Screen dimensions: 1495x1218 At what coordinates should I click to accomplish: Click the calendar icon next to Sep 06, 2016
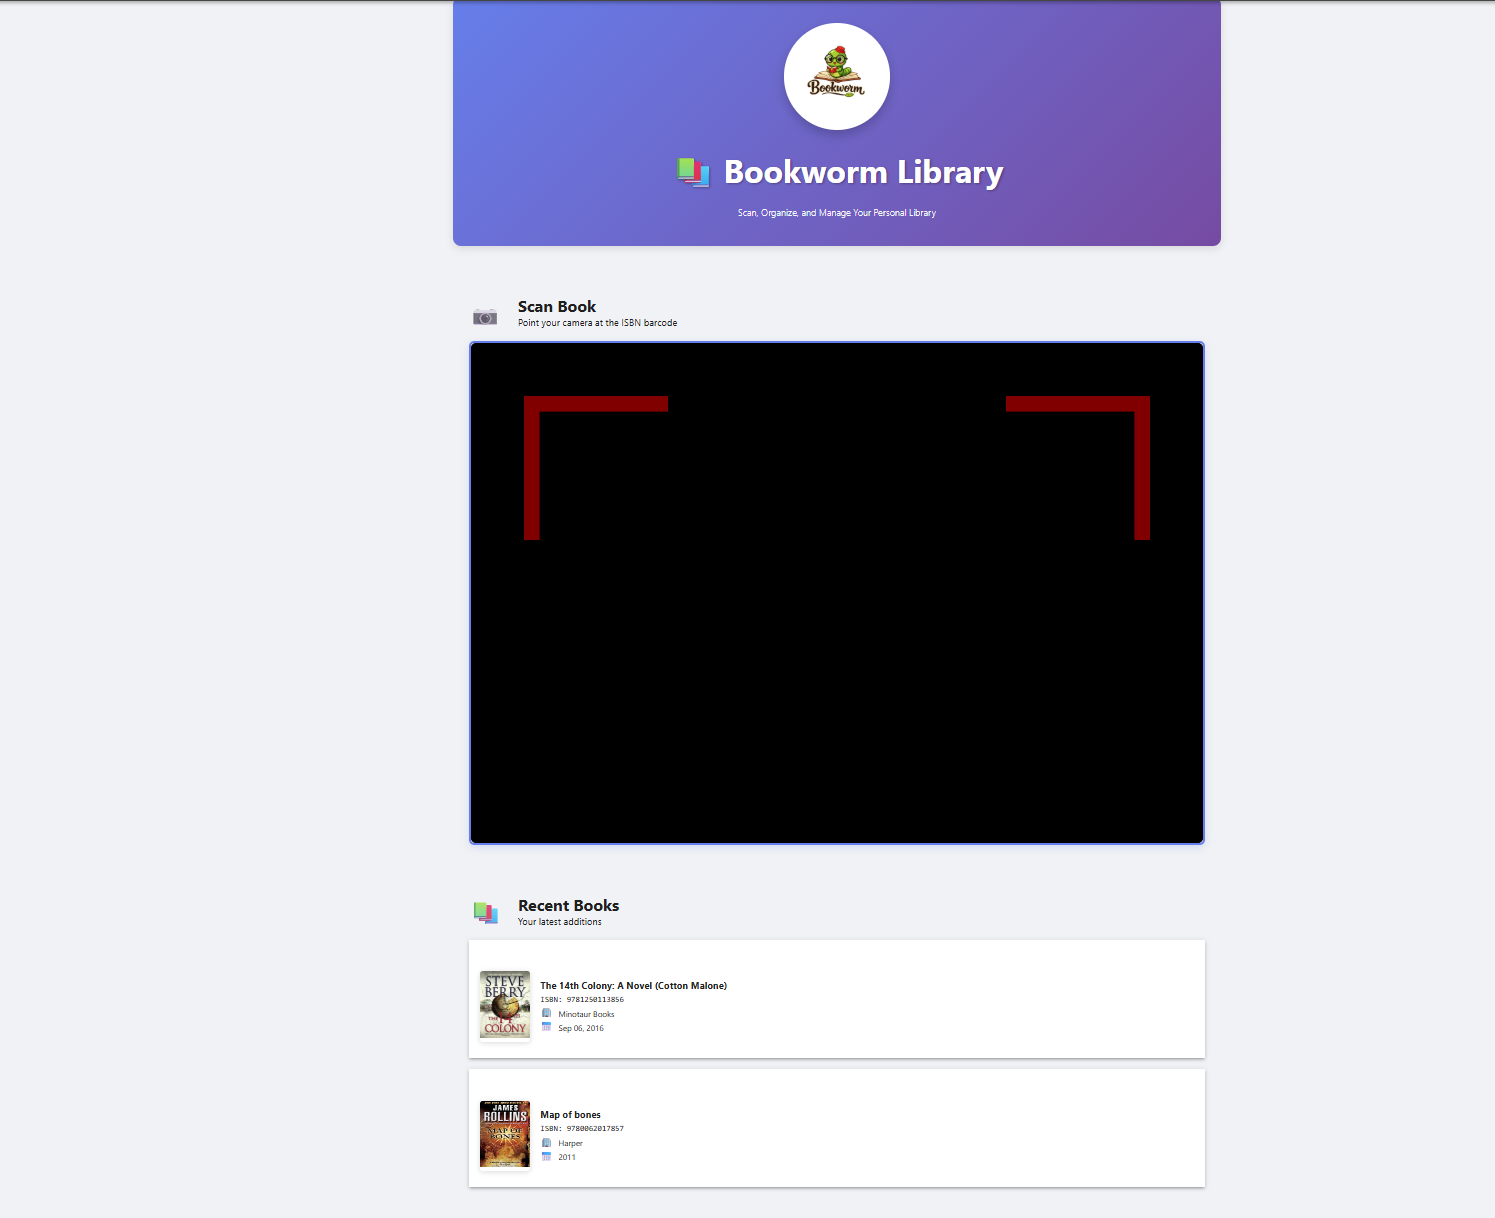click(x=546, y=1026)
